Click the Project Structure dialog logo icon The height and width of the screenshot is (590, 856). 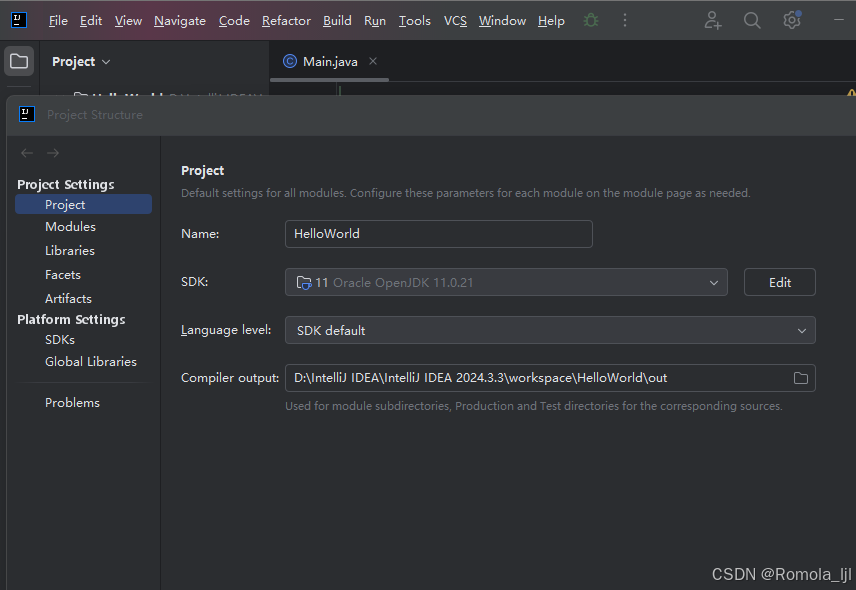pos(27,114)
